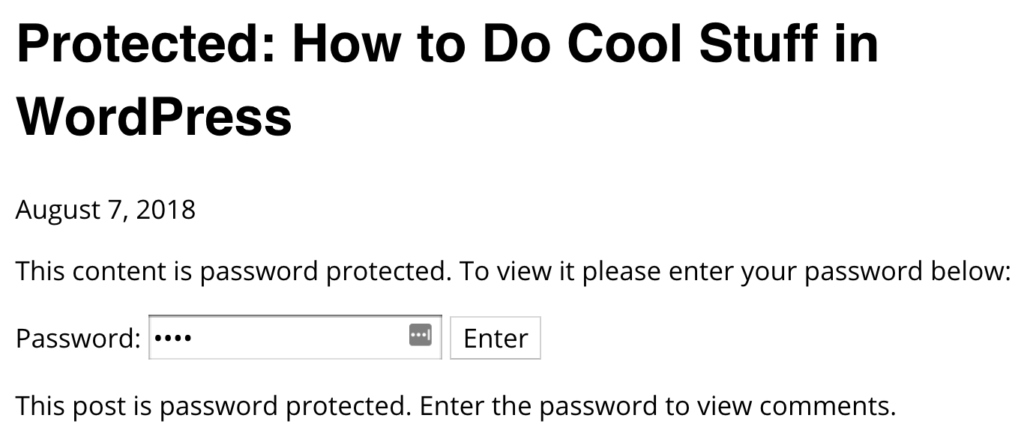This screenshot has height=439, width=1024.
Task: Click the "Password:" field label
Action: [78, 338]
